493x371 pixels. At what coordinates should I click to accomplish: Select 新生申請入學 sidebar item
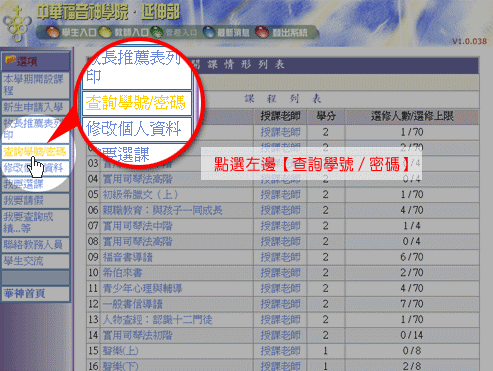[35, 107]
